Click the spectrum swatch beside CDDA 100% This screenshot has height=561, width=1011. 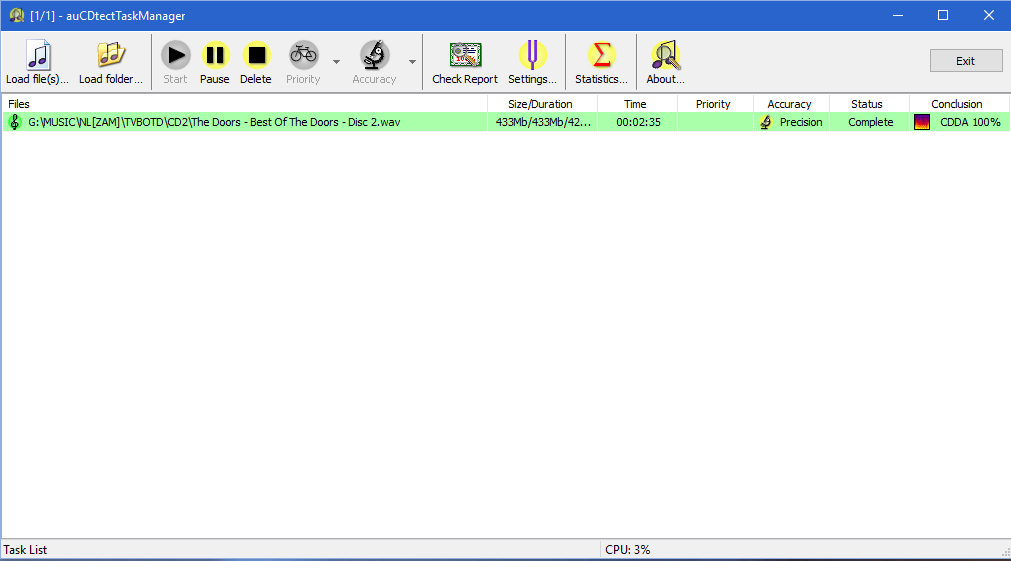[922, 122]
